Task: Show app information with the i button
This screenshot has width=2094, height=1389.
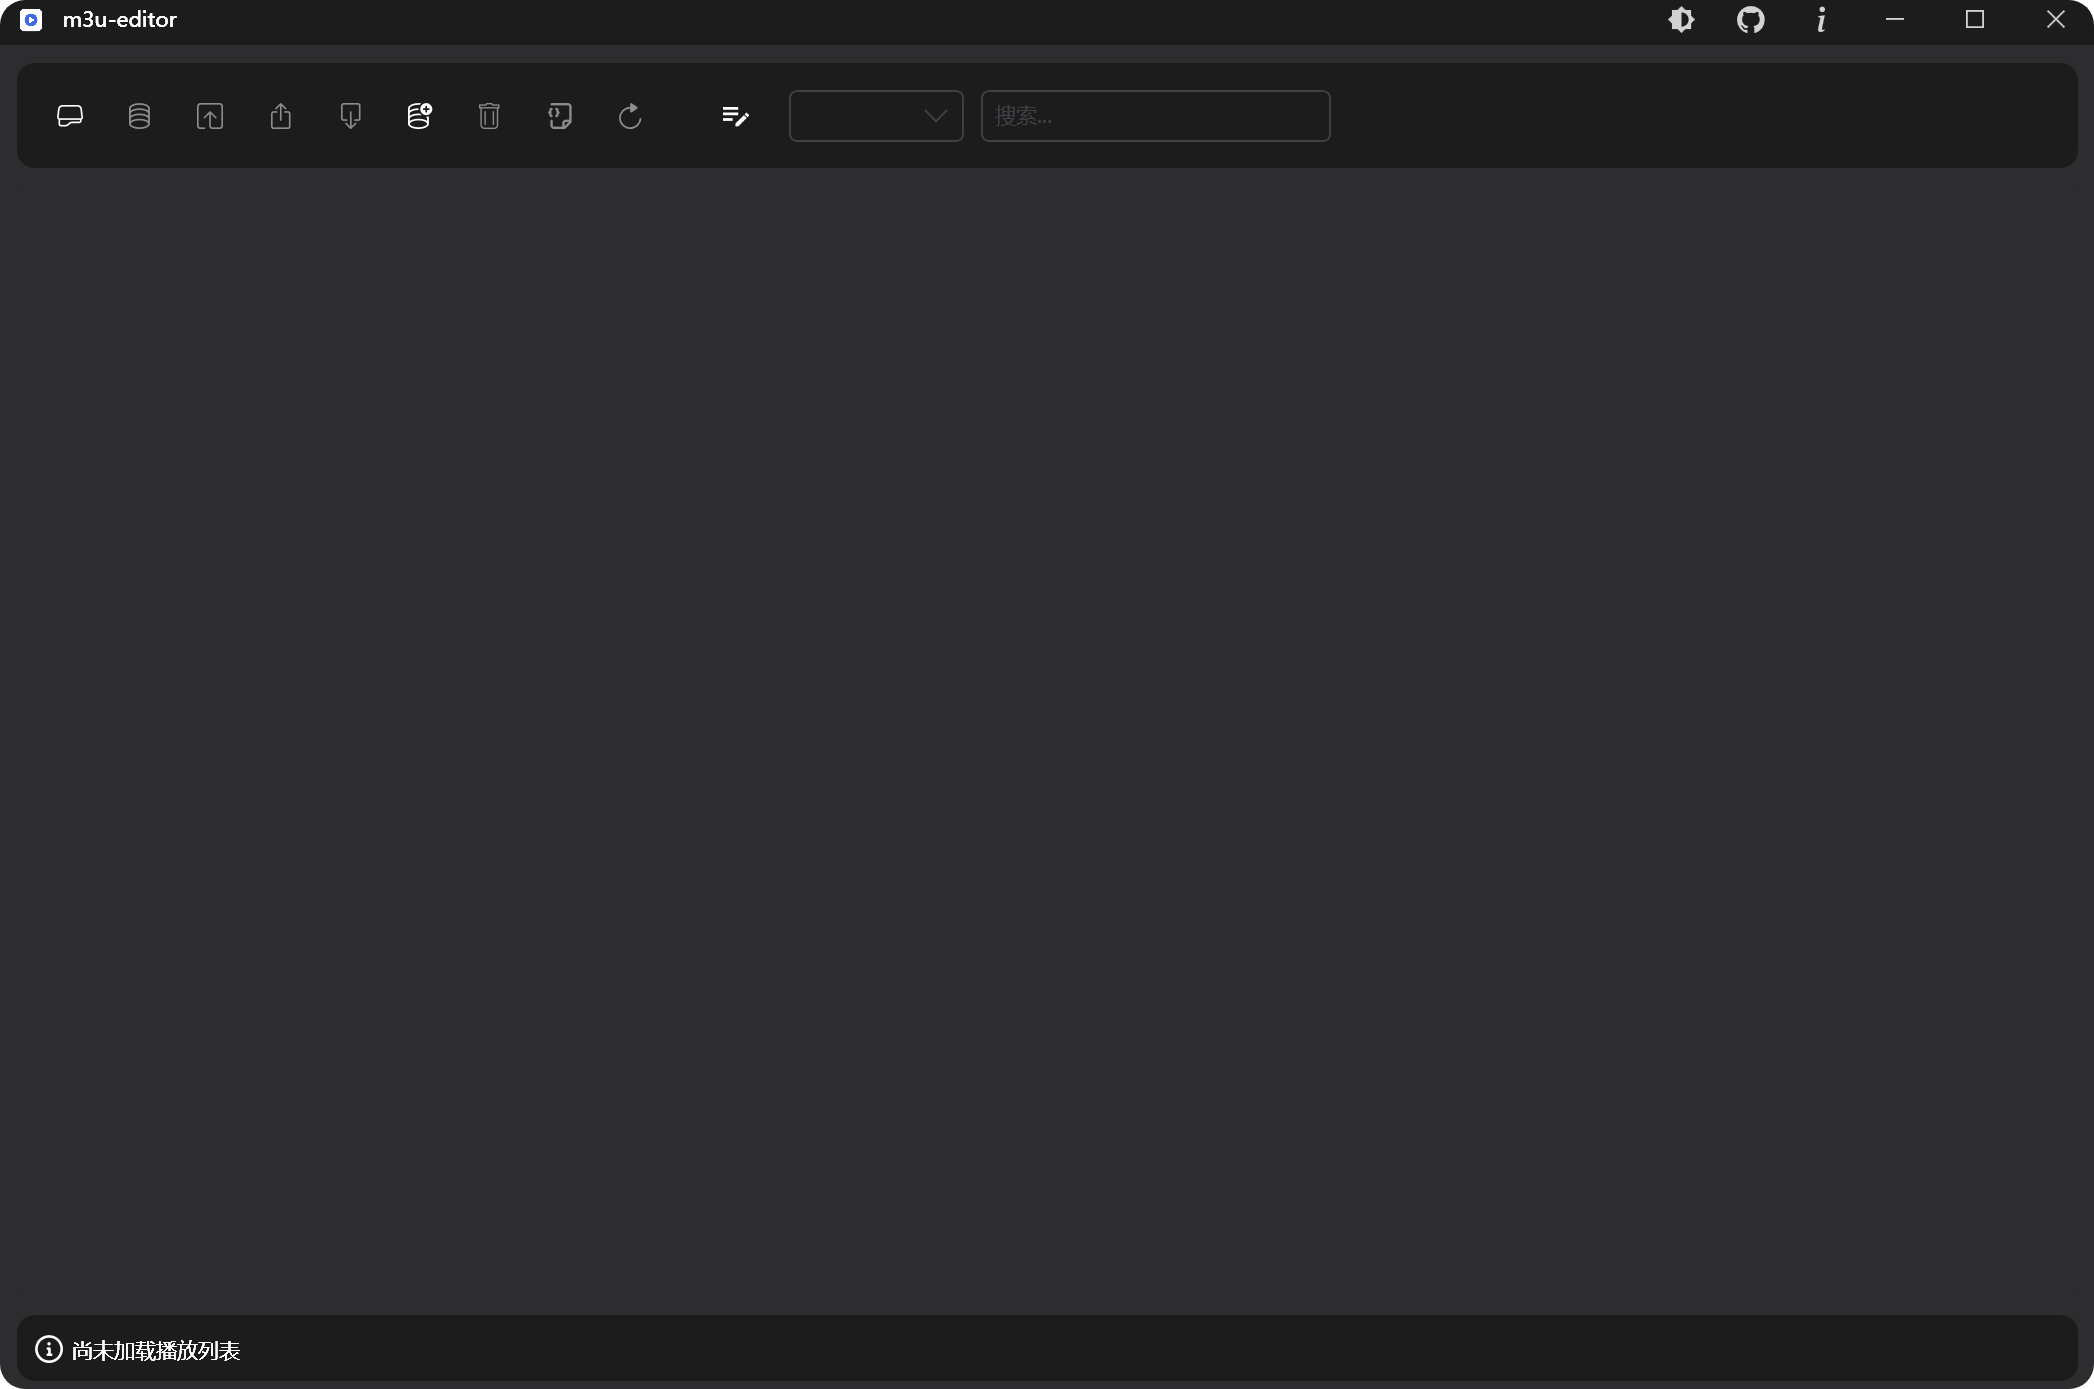Action: (x=1820, y=19)
